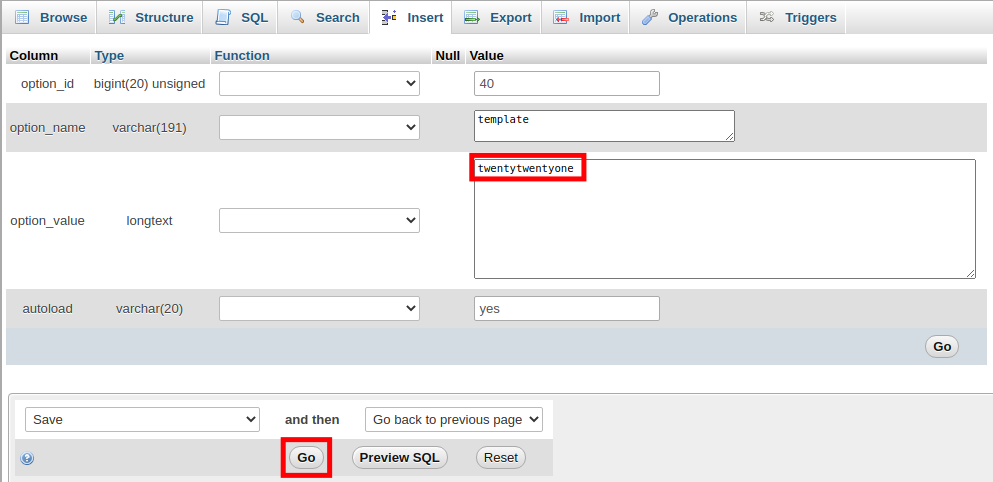Screen dimensions: 993x482
Task: Switch to the Structure tab
Action: pos(149,18)
